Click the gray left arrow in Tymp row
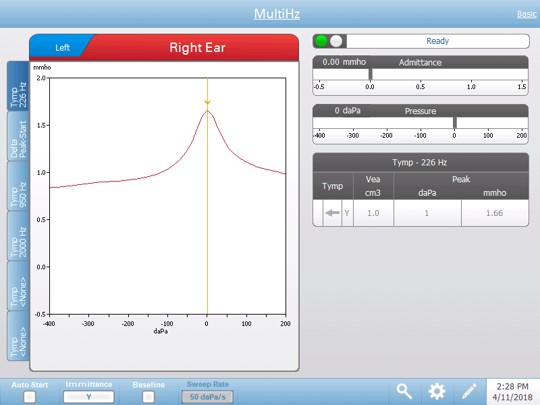 pos(332,213)
